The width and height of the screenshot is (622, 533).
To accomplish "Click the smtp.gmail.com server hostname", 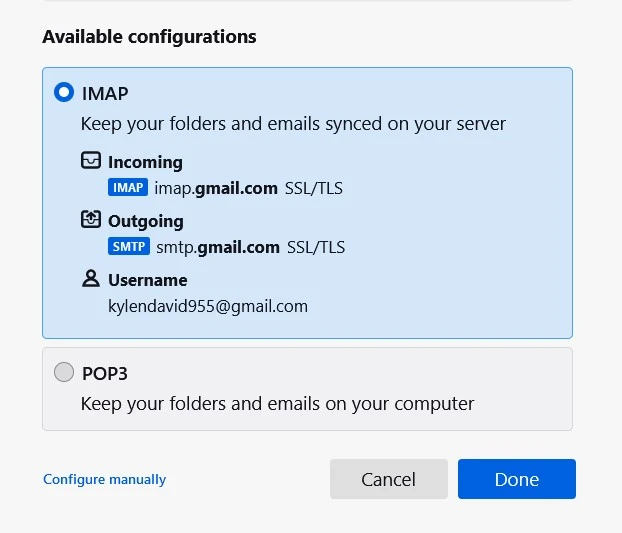I will pos(216,247).
